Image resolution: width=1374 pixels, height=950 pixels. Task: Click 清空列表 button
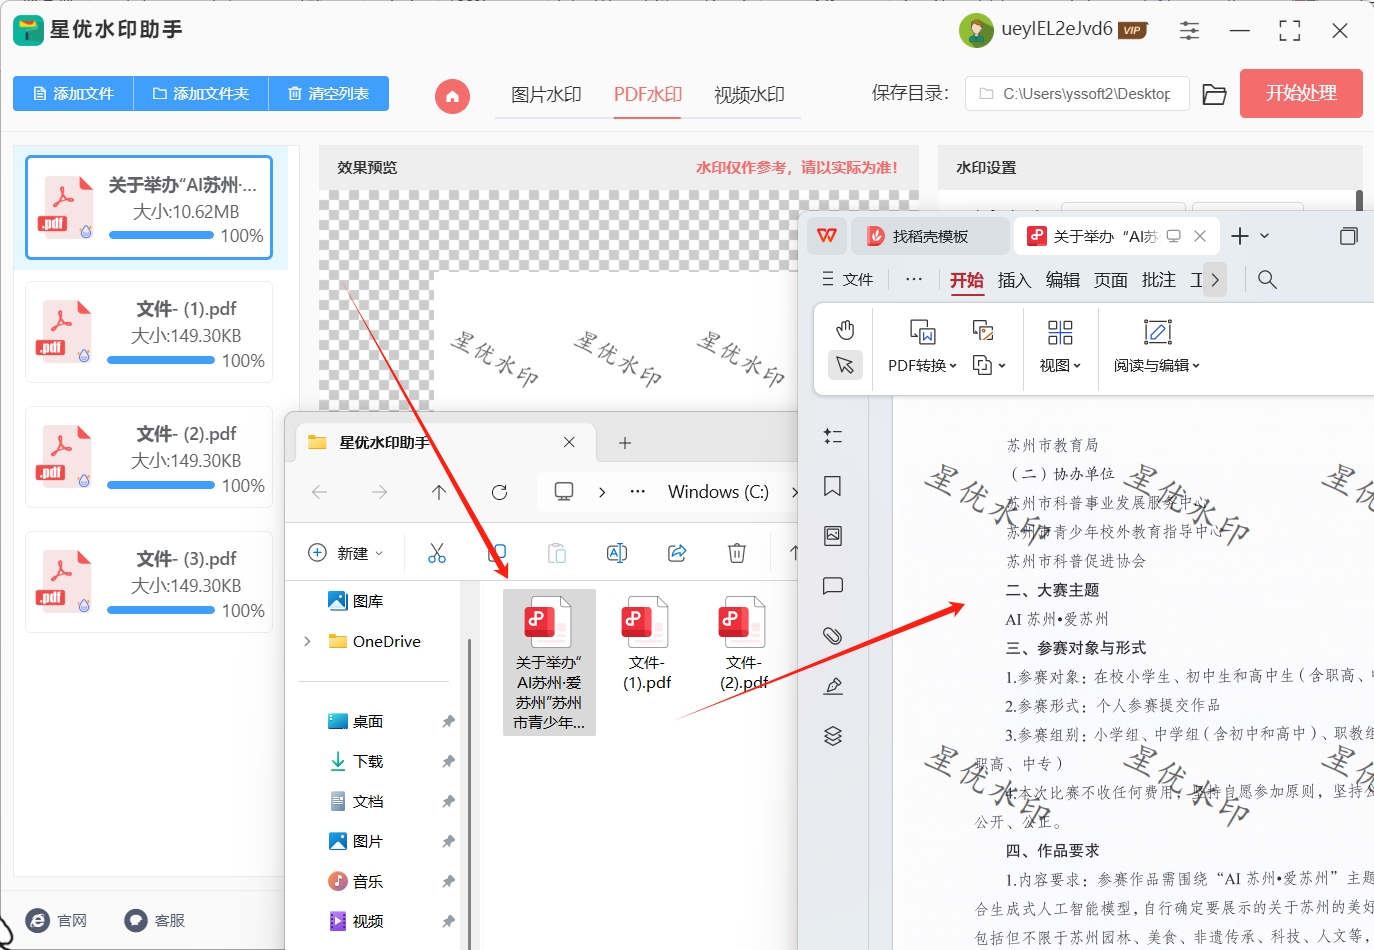click(x=329, y=94)
